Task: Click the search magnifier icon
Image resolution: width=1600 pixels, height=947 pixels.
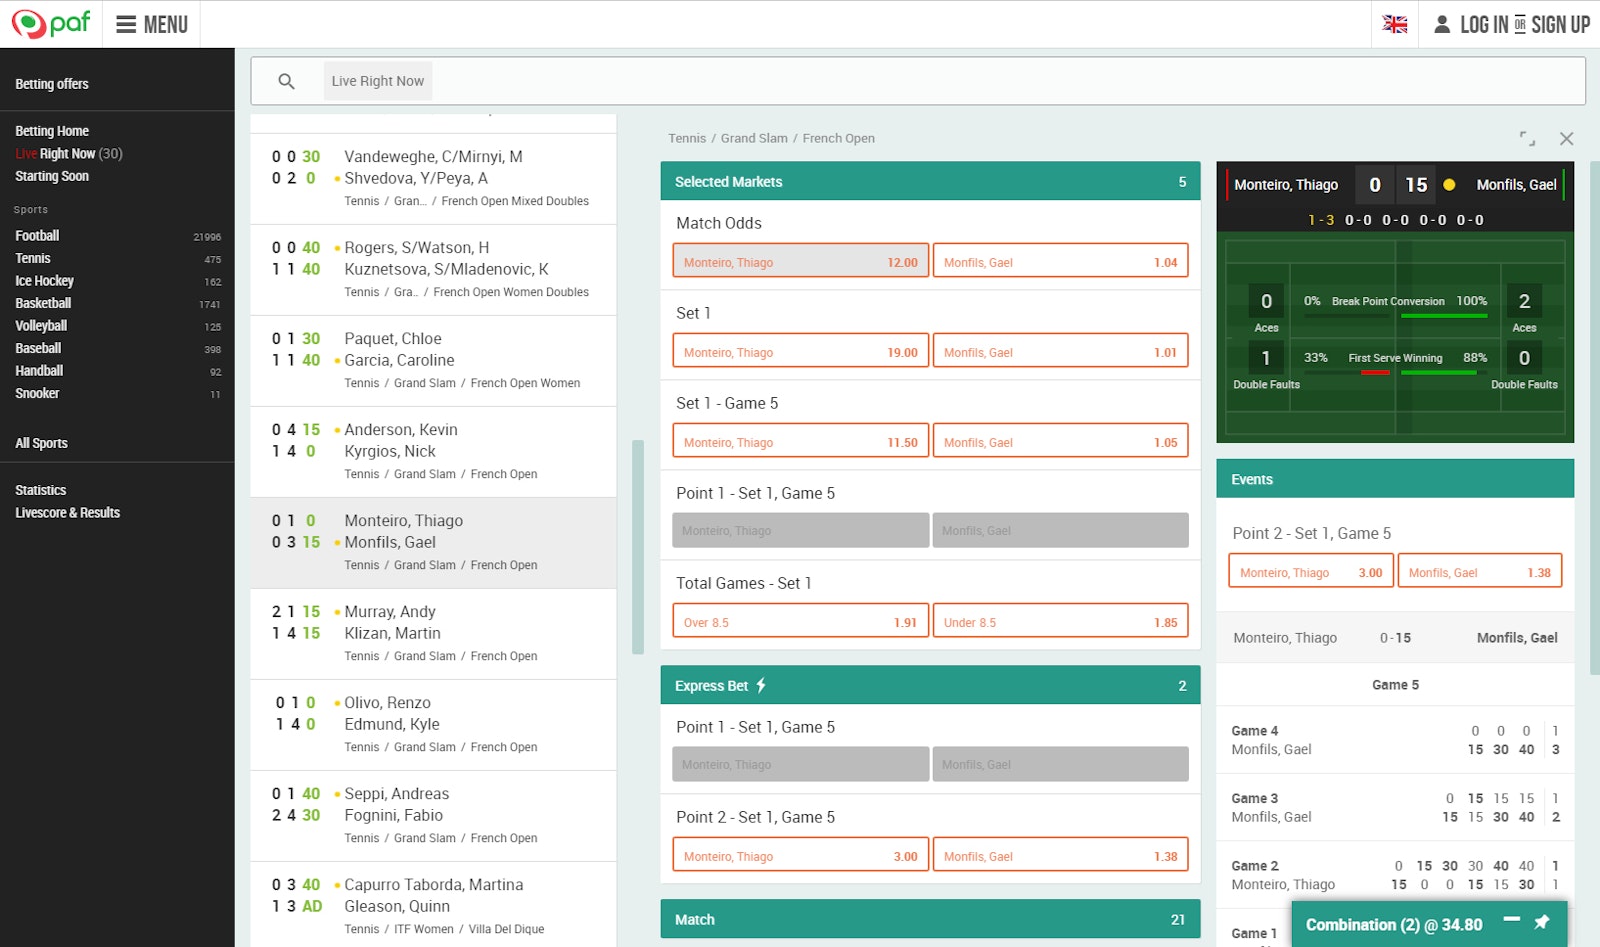Action: tap(286, 80)
